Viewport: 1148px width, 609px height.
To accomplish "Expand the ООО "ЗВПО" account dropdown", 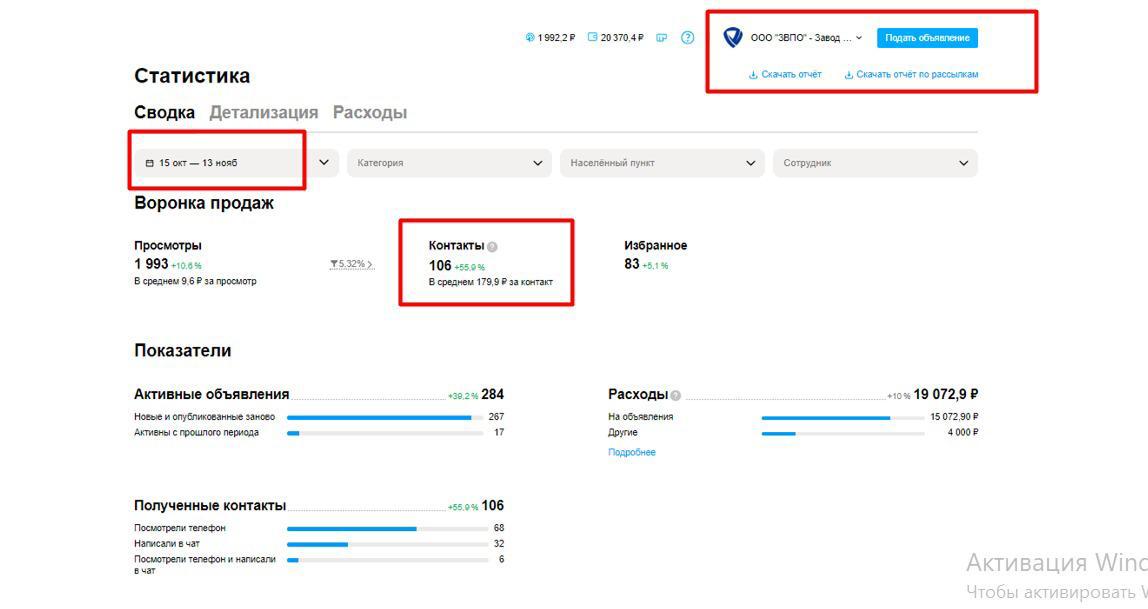I will [859, 38].
